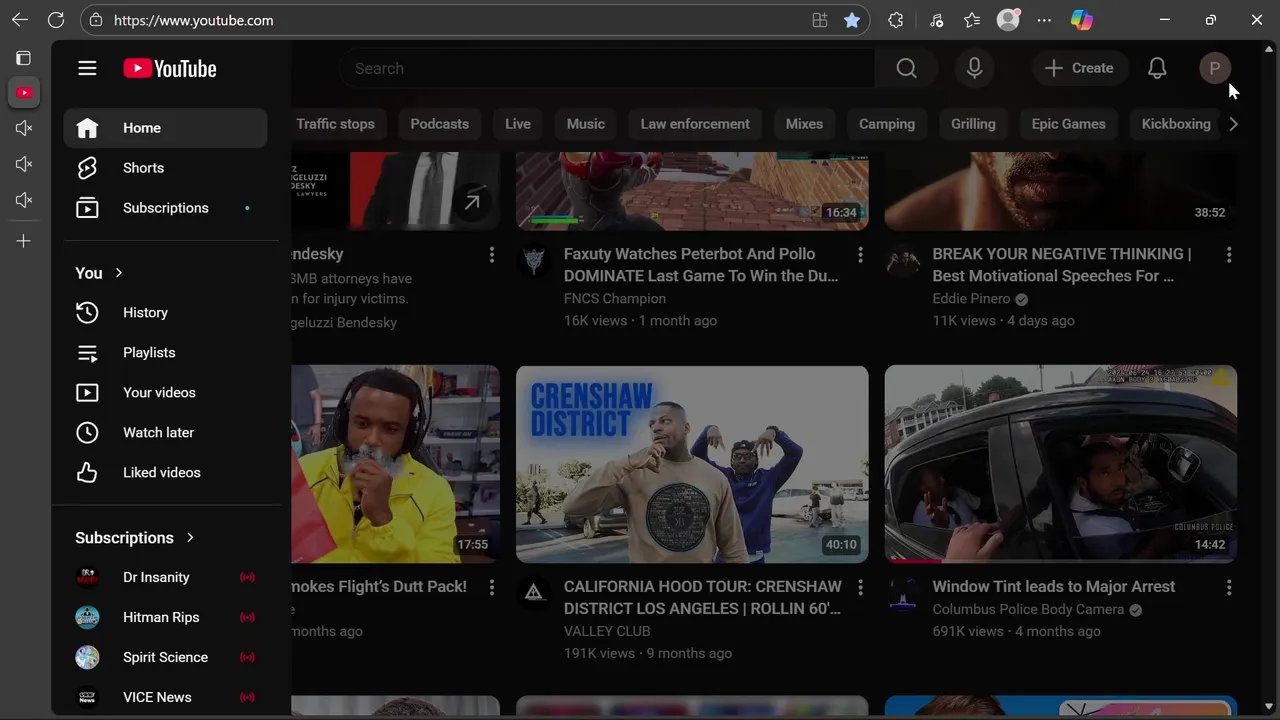This screenshot has height=720, width=1280.
Task: Open Subscriptions in sidebar
Action: point(165,208)
